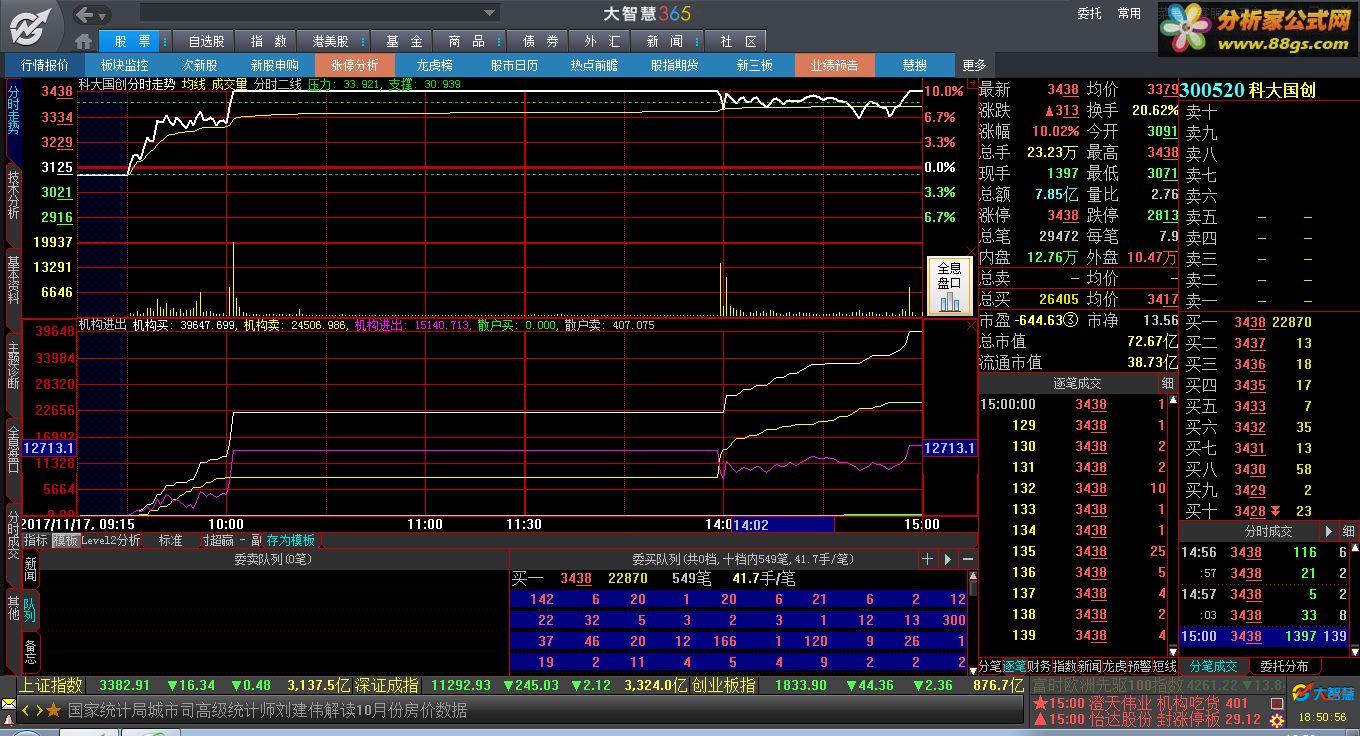
Task: Switch to the 财务 bottom tab
Action: pos(1039,666)
